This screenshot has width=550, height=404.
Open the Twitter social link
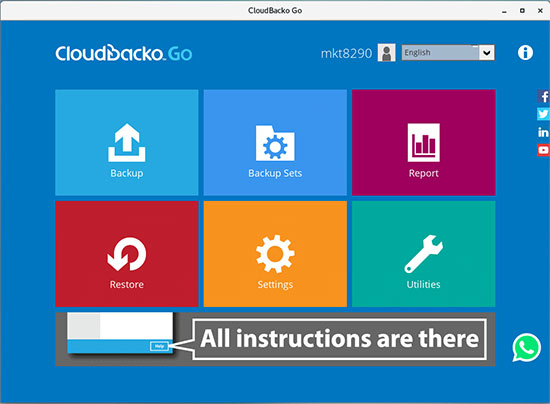(x=543, y=114)
